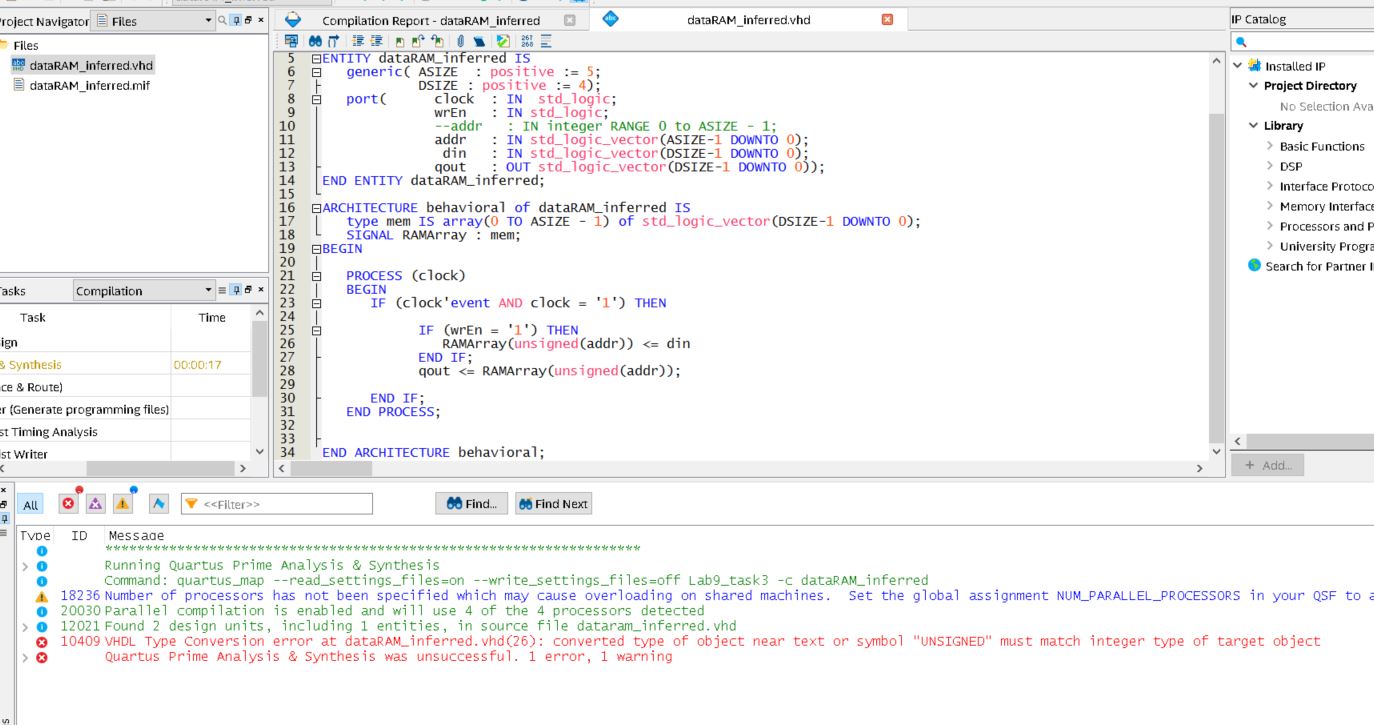Click the flag icon in the Messages toolbar
The height and width of the screenshot is (725, 1374).
160,503
